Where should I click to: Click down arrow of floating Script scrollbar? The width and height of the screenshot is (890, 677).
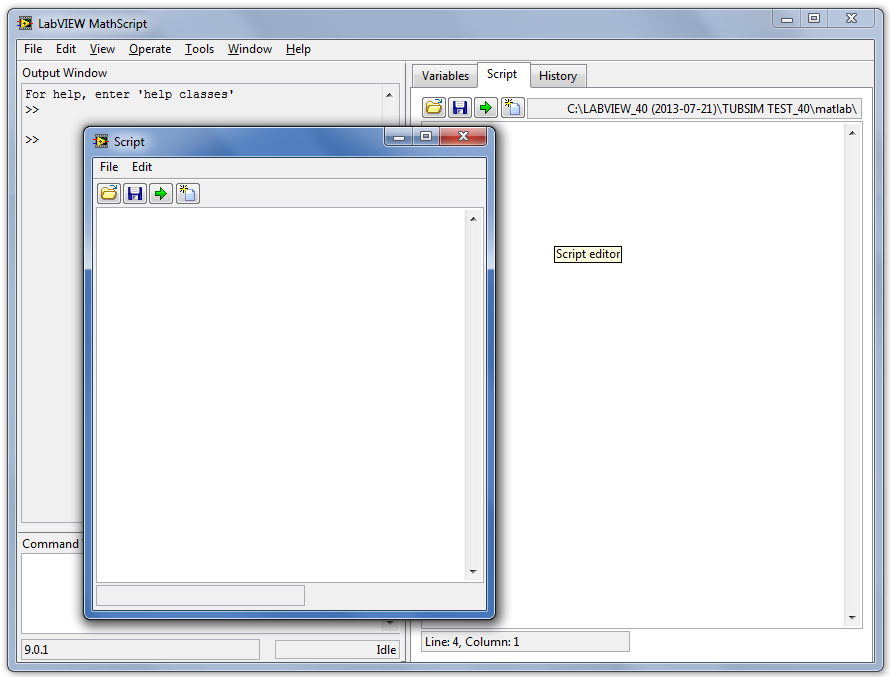click(x=473, y=571)
